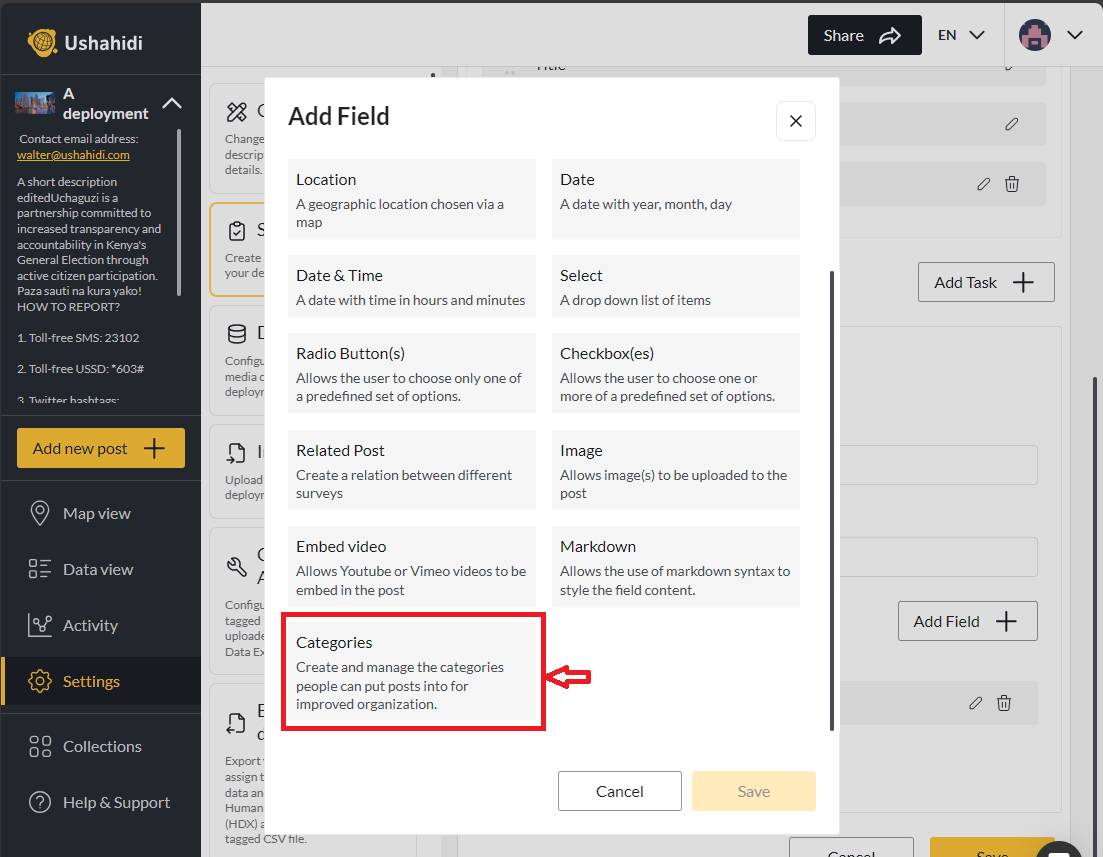Open the Activity section
The image size is (1103, 857).
click(x=90, y=625)
